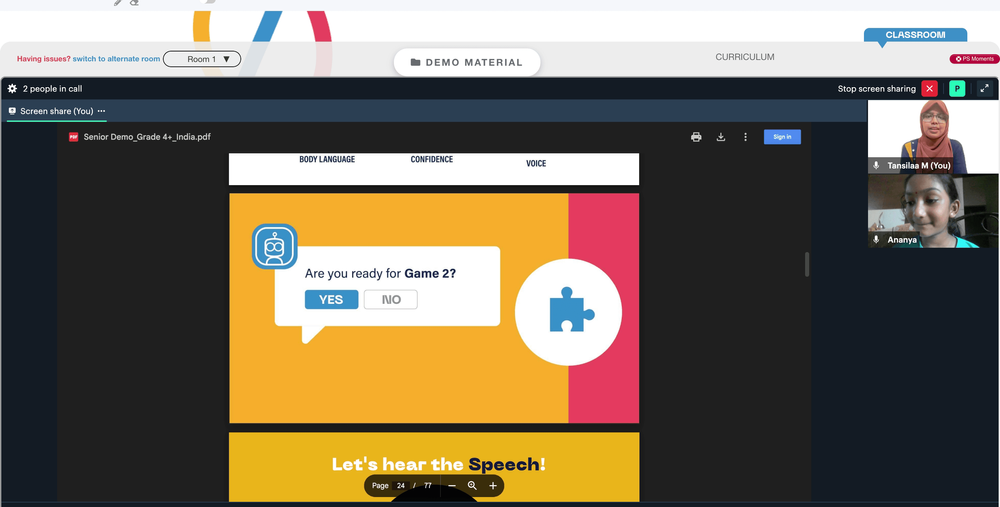Stop screen sharing with red X button
The height and width of the screenshot is (507, 1000).
click(929, 89)
